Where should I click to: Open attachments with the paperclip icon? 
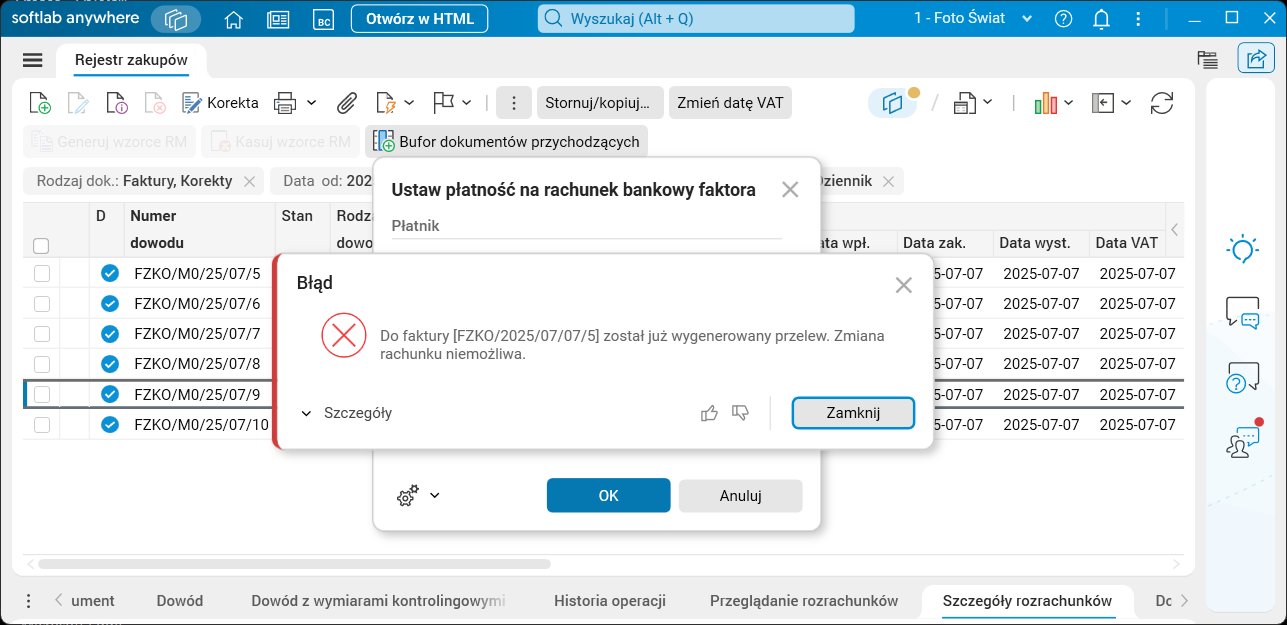(347, 102)
